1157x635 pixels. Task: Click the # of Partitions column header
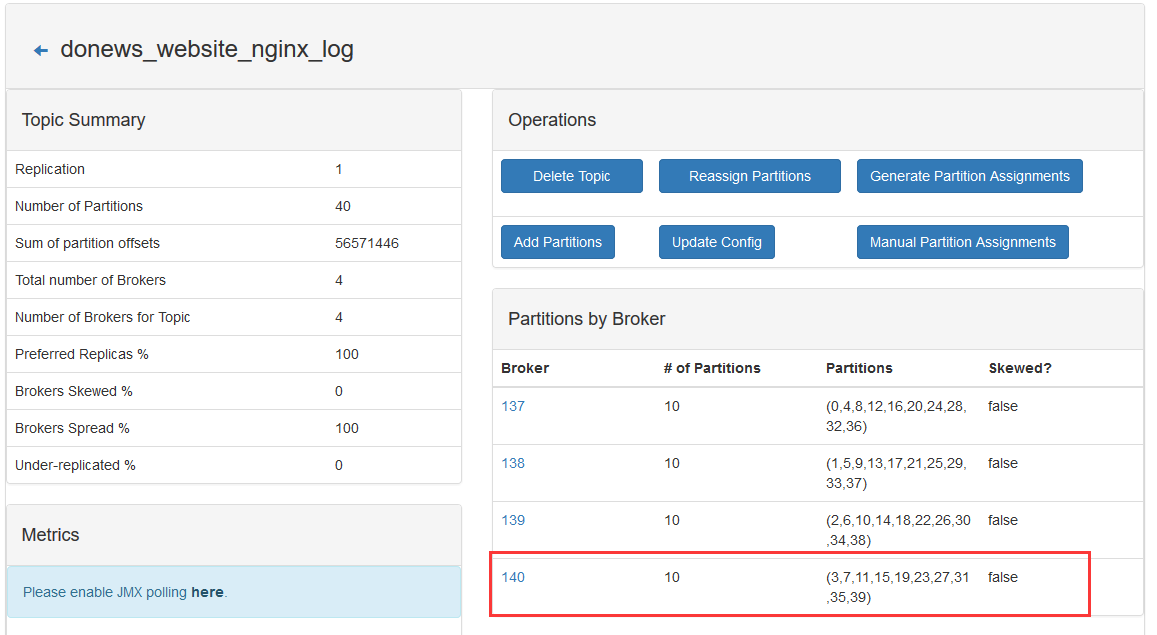712,368
